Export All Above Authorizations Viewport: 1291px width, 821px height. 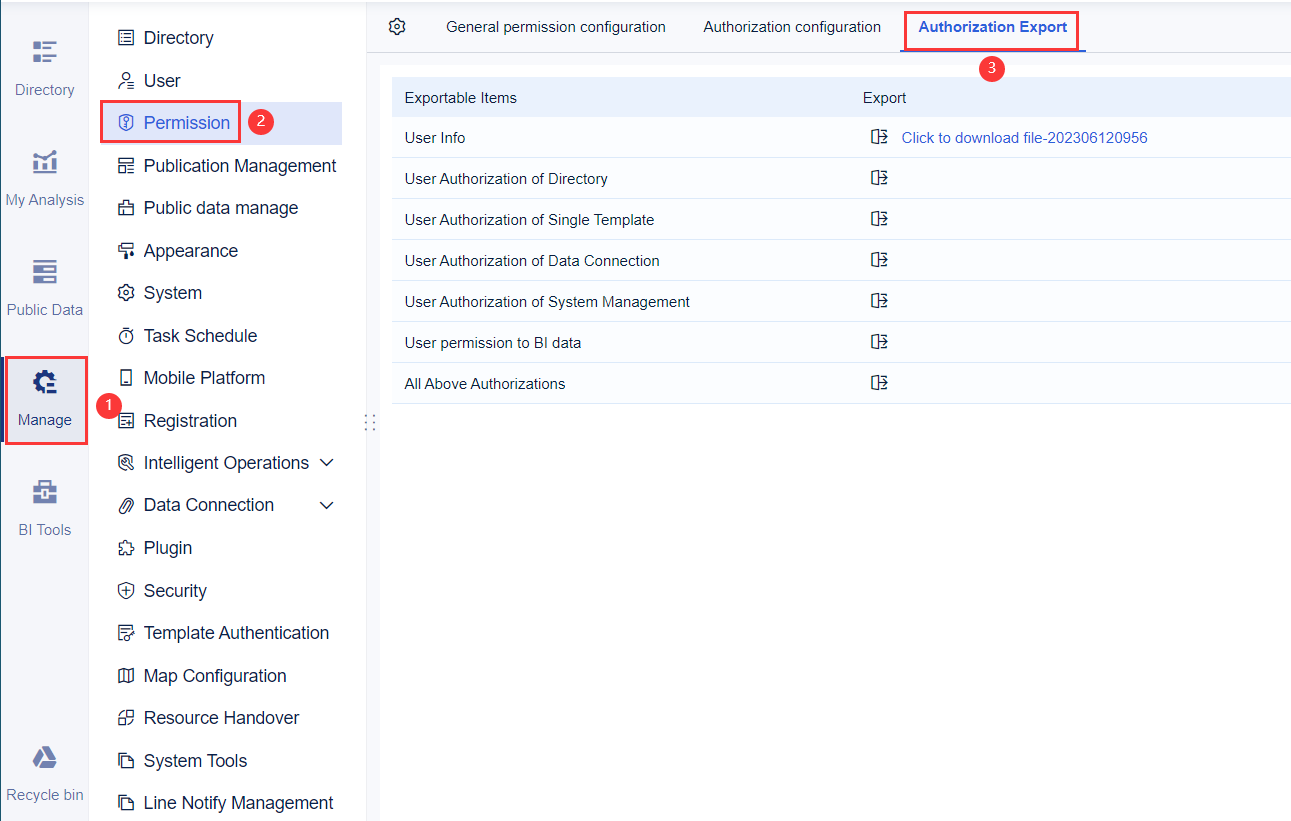coord(879,383)
